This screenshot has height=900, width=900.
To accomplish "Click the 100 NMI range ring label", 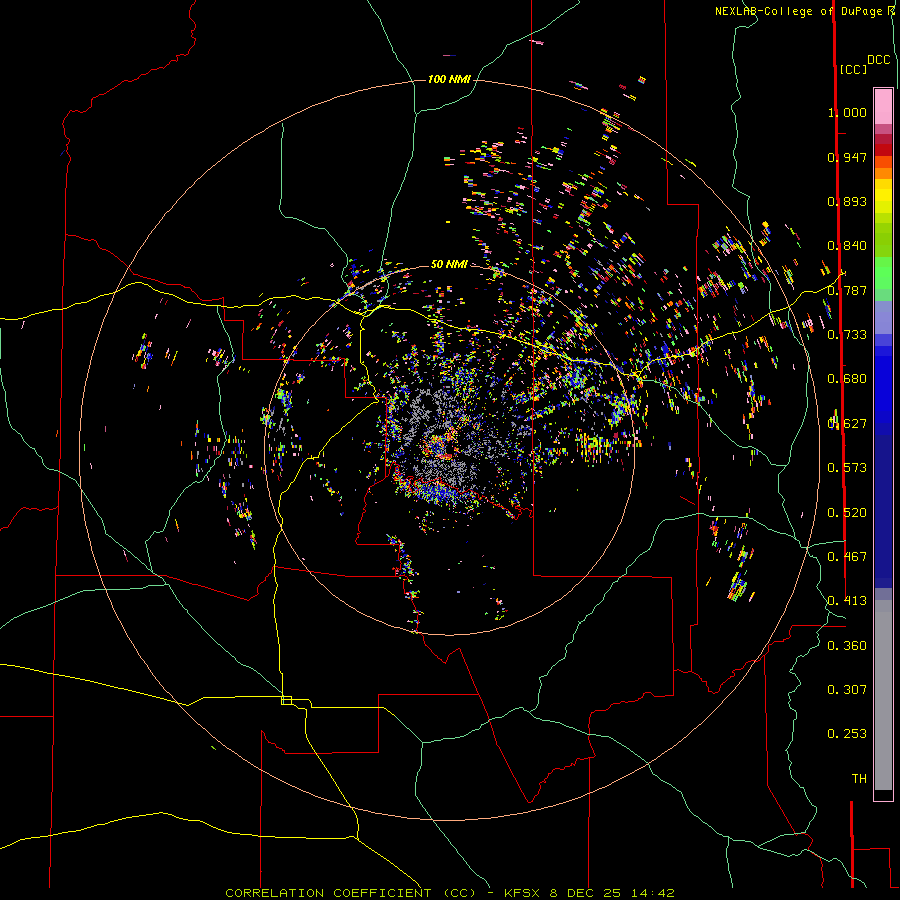I will pyautogui.click(x=449, y=79).
